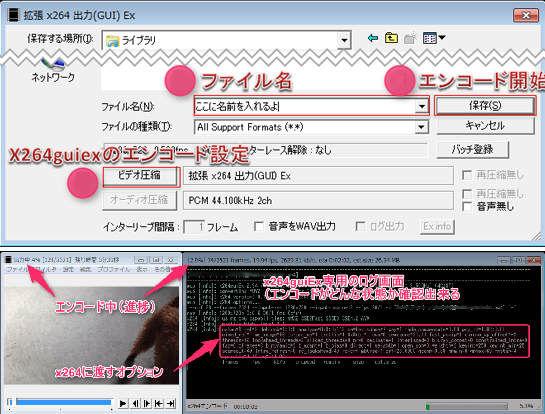Expand the 保存する場所 location dropdown
The height and width of the screenshot is (414, 545).
344,40
